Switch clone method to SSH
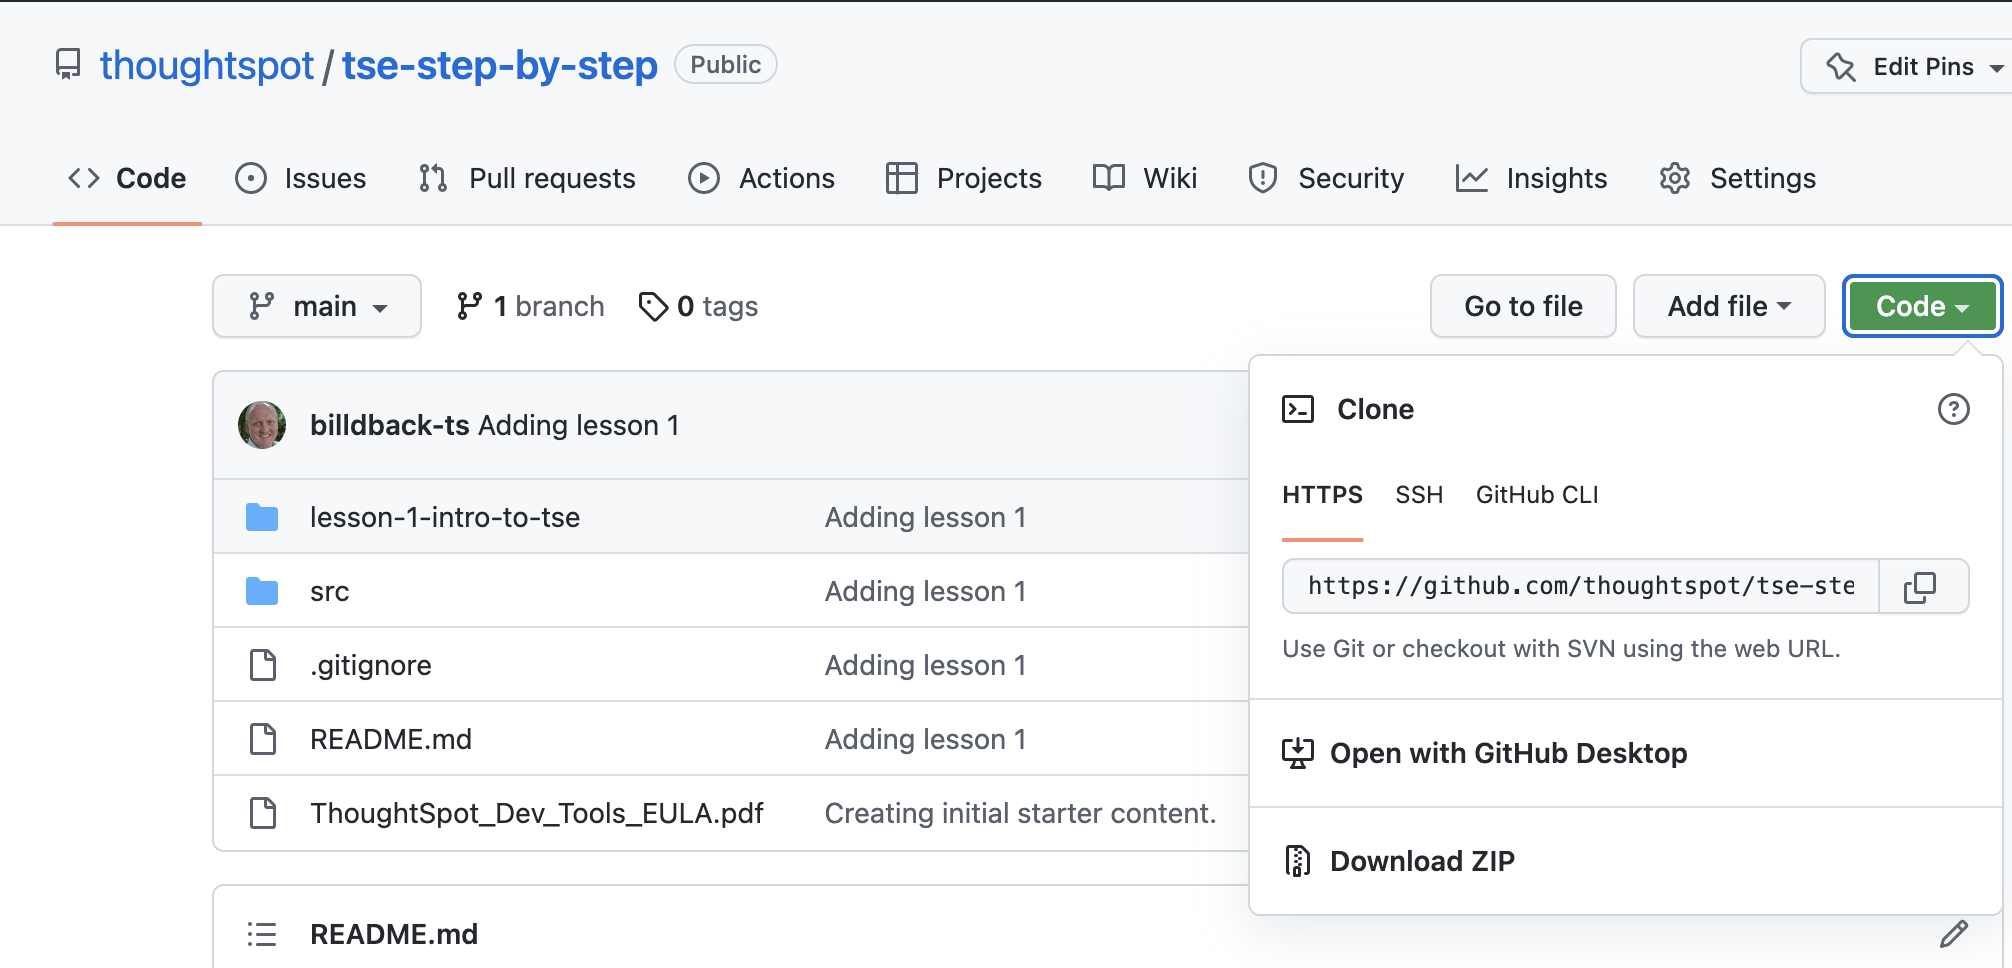Screen dimensions: 2012x968 (1419, 494)
